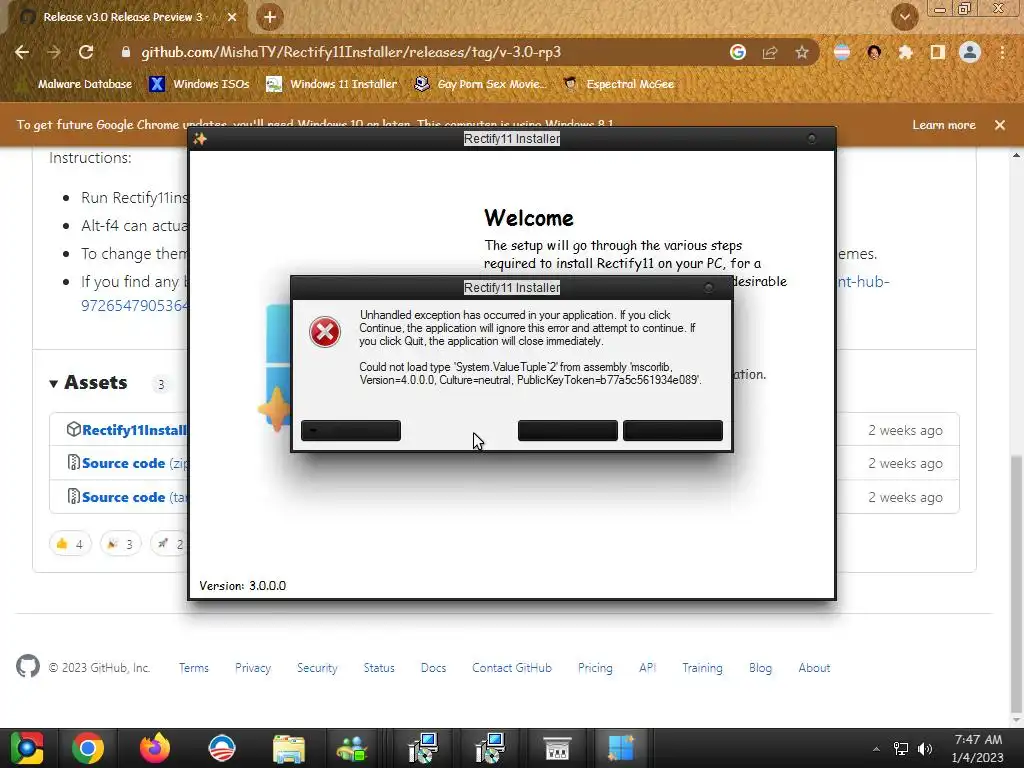Image resolution: width=1024 pixels, height=768 pixels.
Task: Open the Status footer link
Action: (x=379, y=668)
